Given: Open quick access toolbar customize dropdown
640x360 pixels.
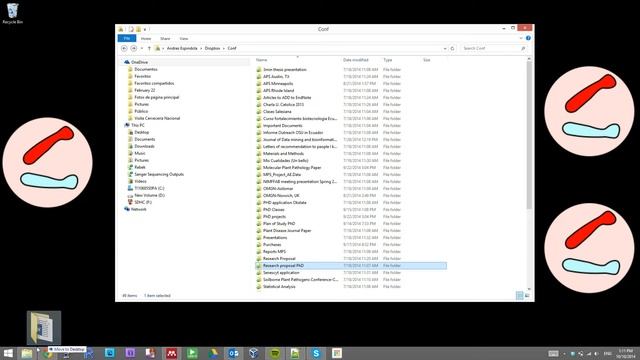Looking at the screenshot, I should pos(145,29).
